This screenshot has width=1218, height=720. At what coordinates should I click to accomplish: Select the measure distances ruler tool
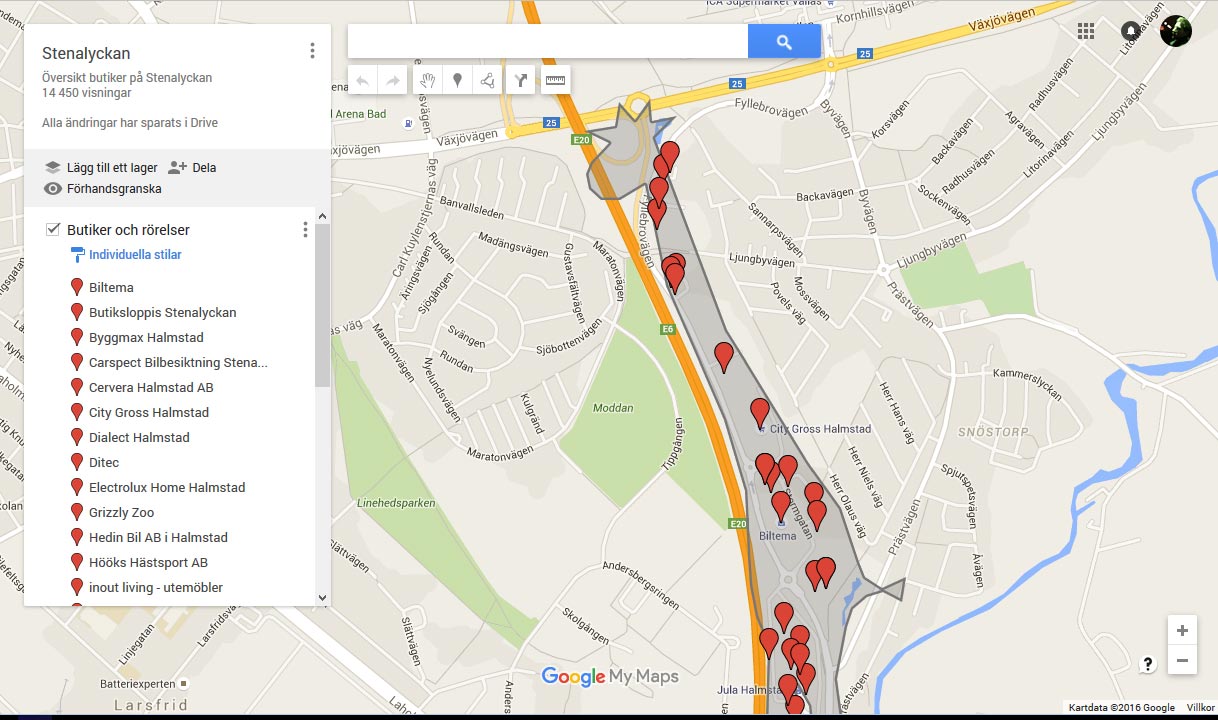click(555, 81)
